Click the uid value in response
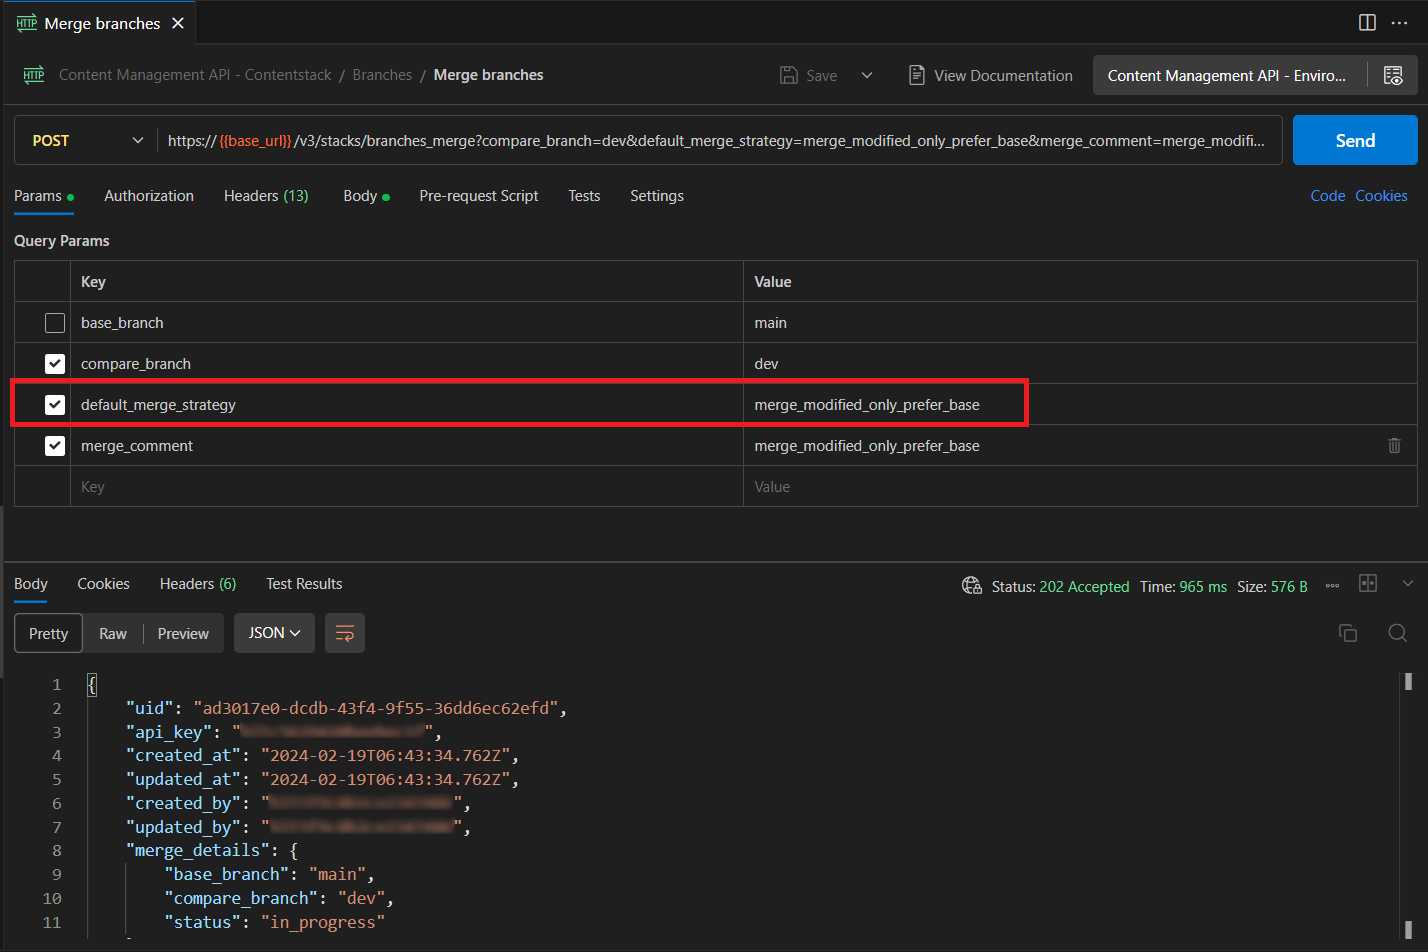 380,708
